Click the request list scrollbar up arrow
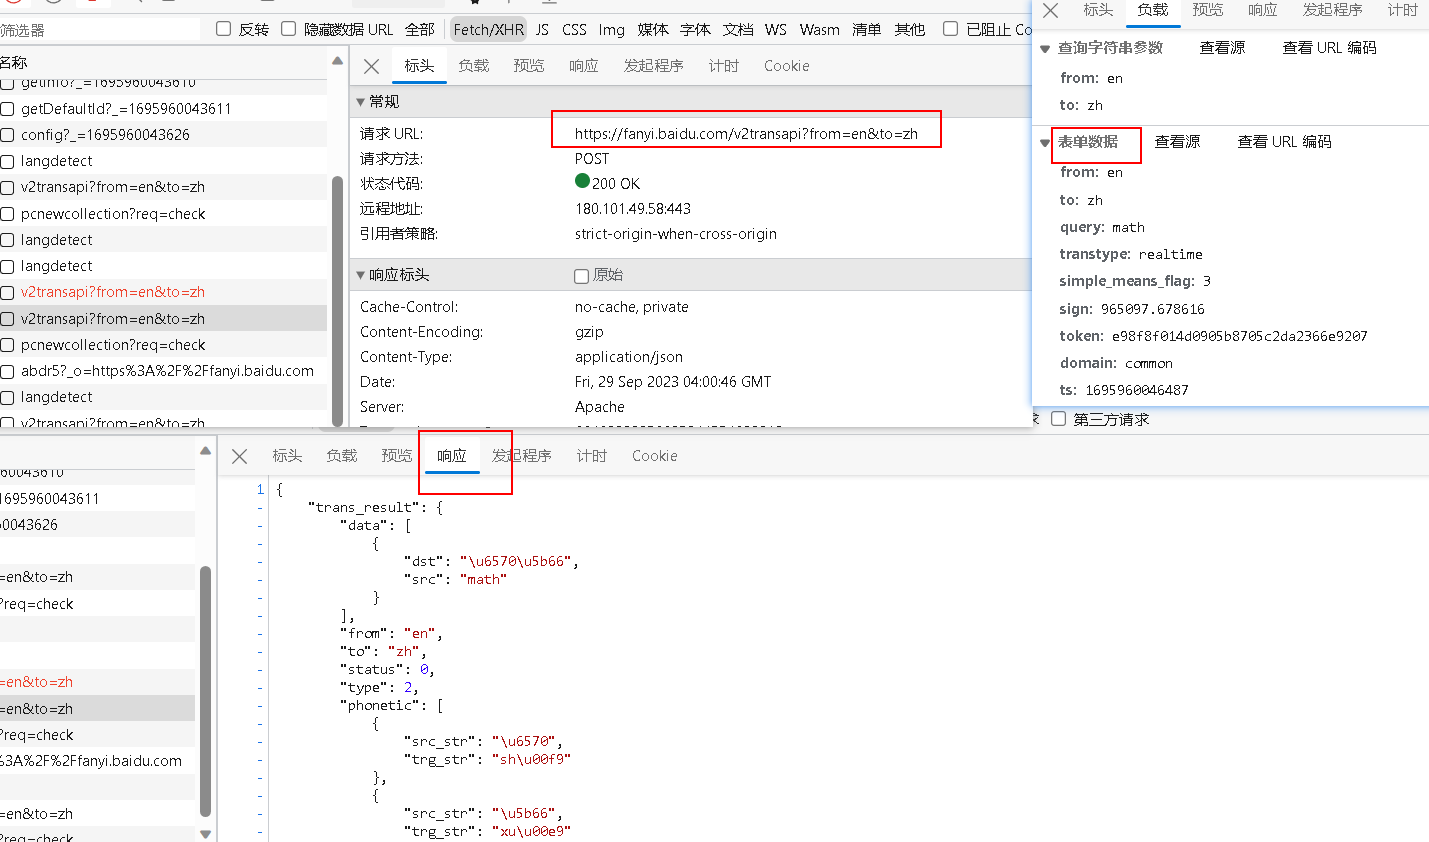The height and width of the screenshot is (842, 1429). [x=337, y=61]
